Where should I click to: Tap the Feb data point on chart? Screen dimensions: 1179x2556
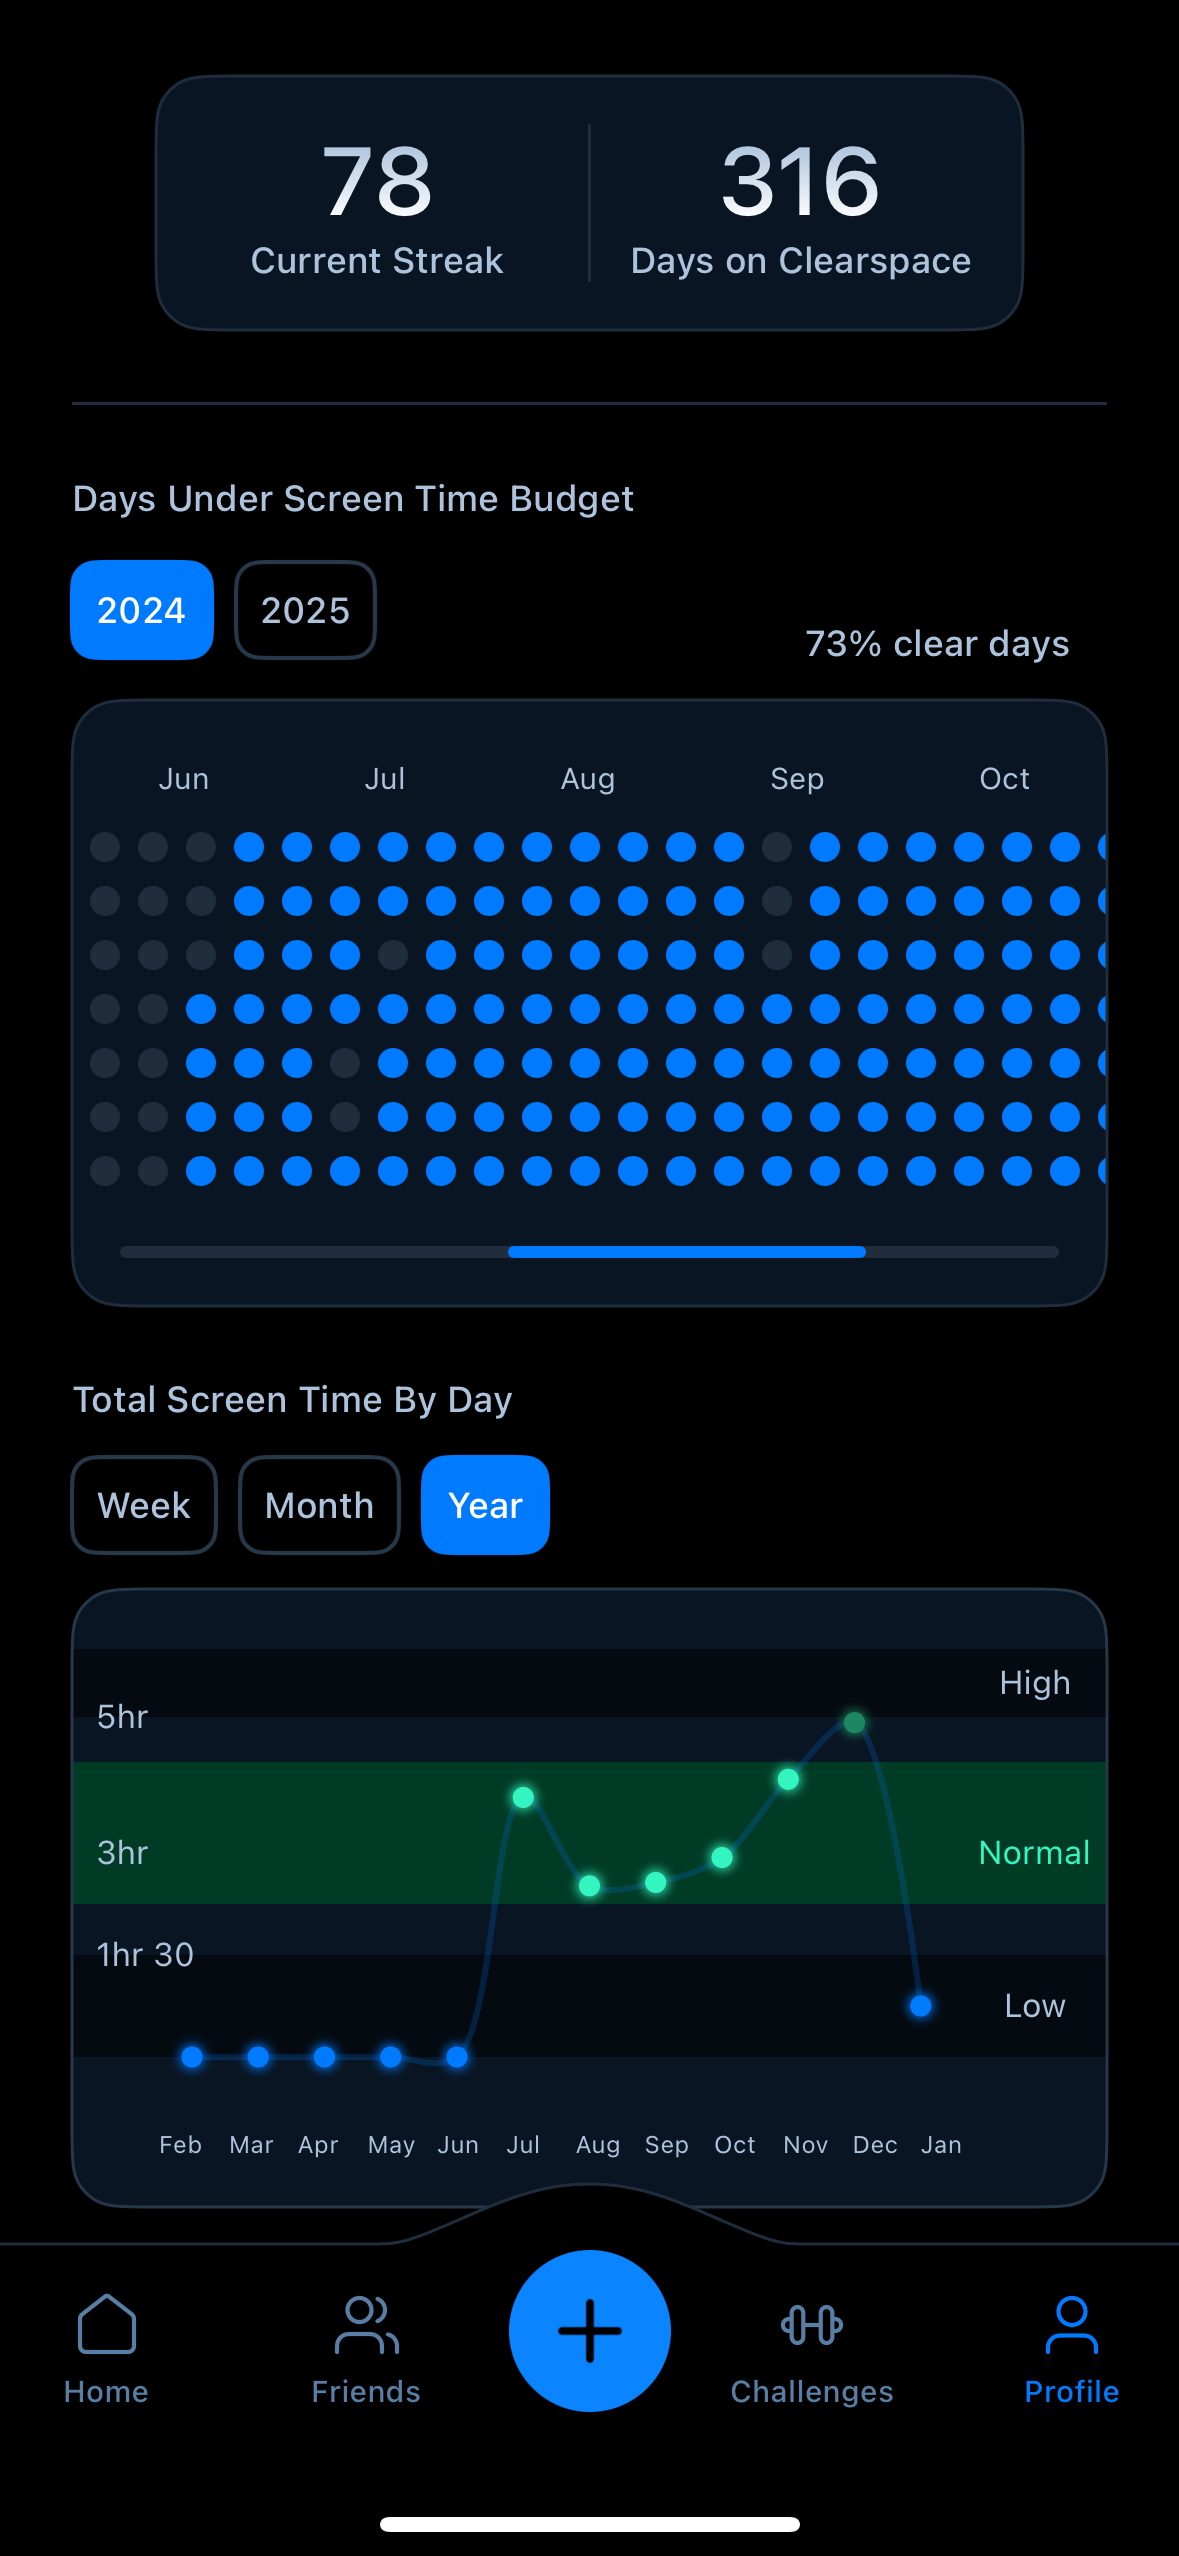click(192, 2057)
